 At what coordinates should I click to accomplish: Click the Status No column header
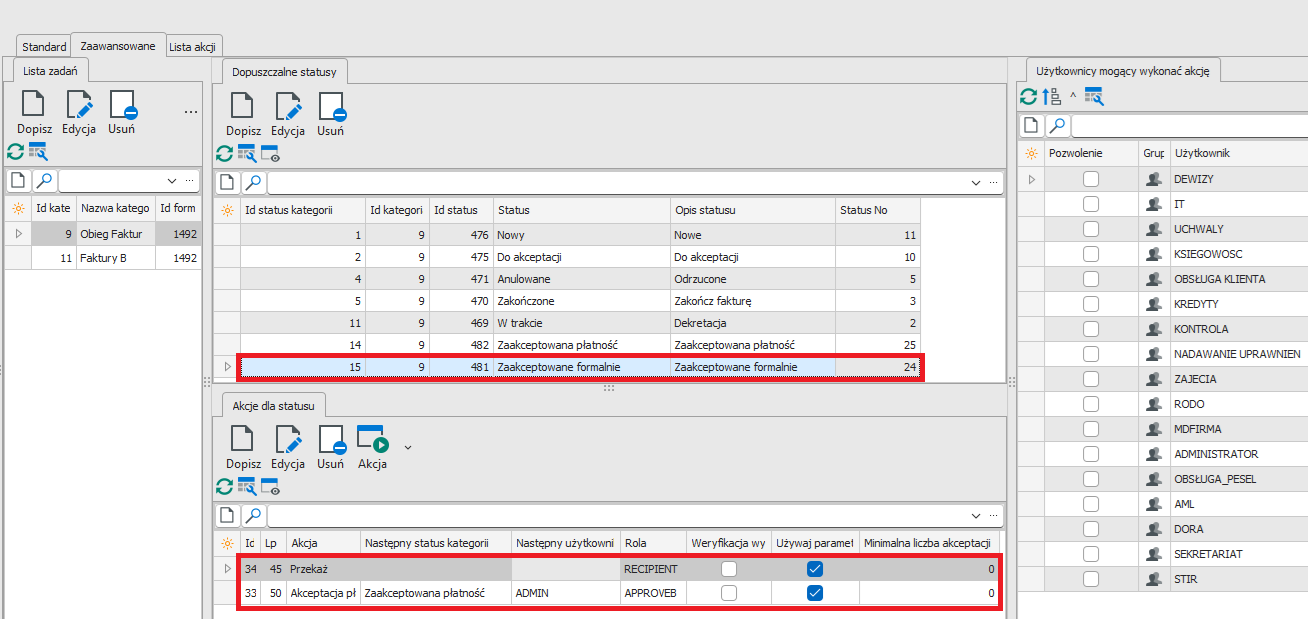pos(876,210)
